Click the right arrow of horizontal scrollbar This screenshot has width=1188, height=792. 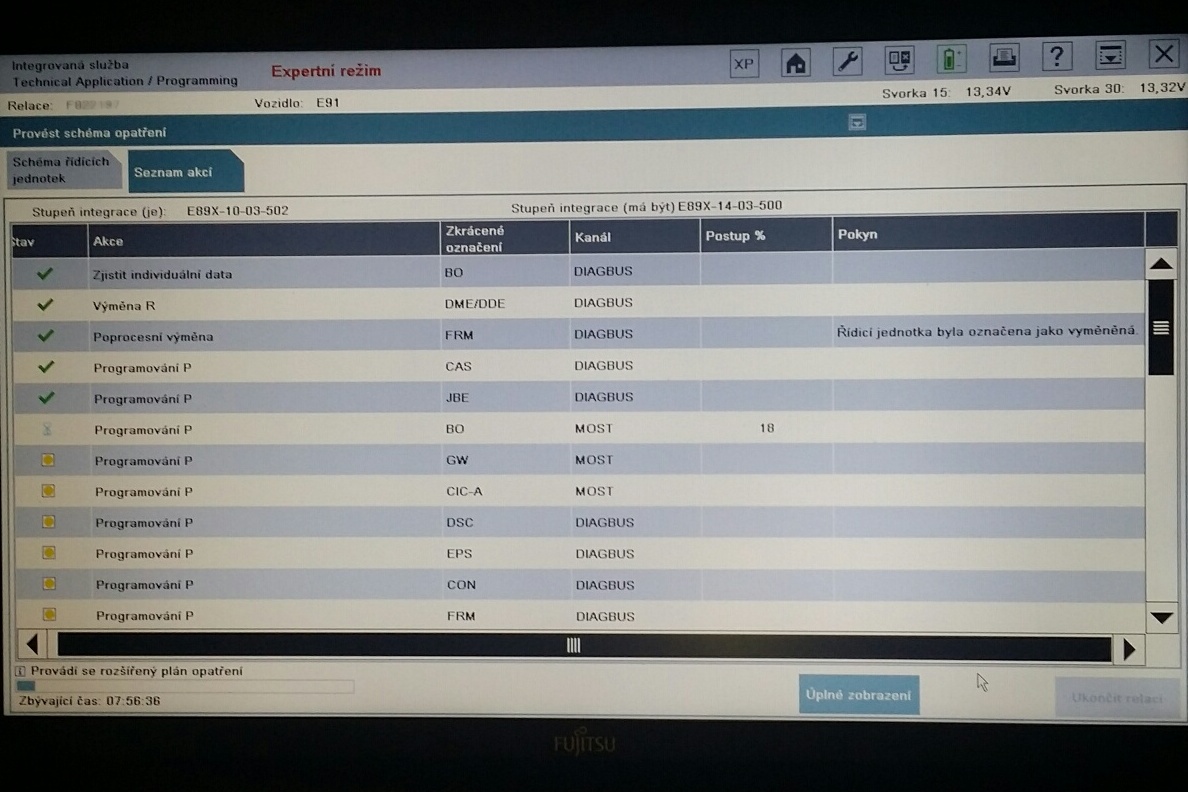point(1130,649)
